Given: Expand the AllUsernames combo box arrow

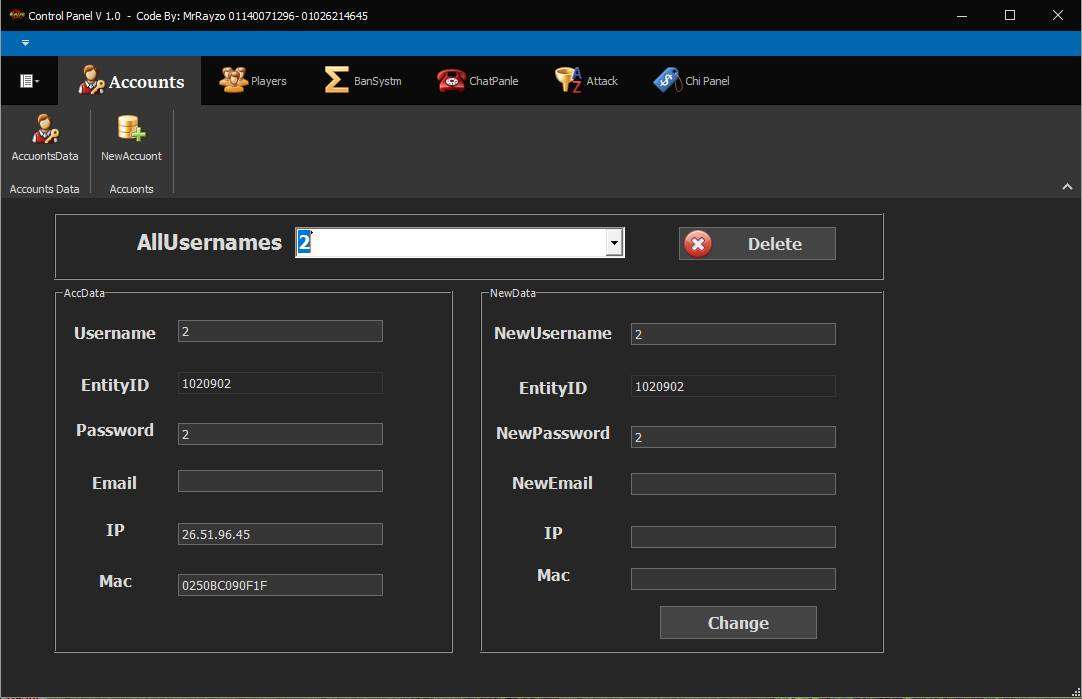Looking at the screenshot, I should pos(614,243).
